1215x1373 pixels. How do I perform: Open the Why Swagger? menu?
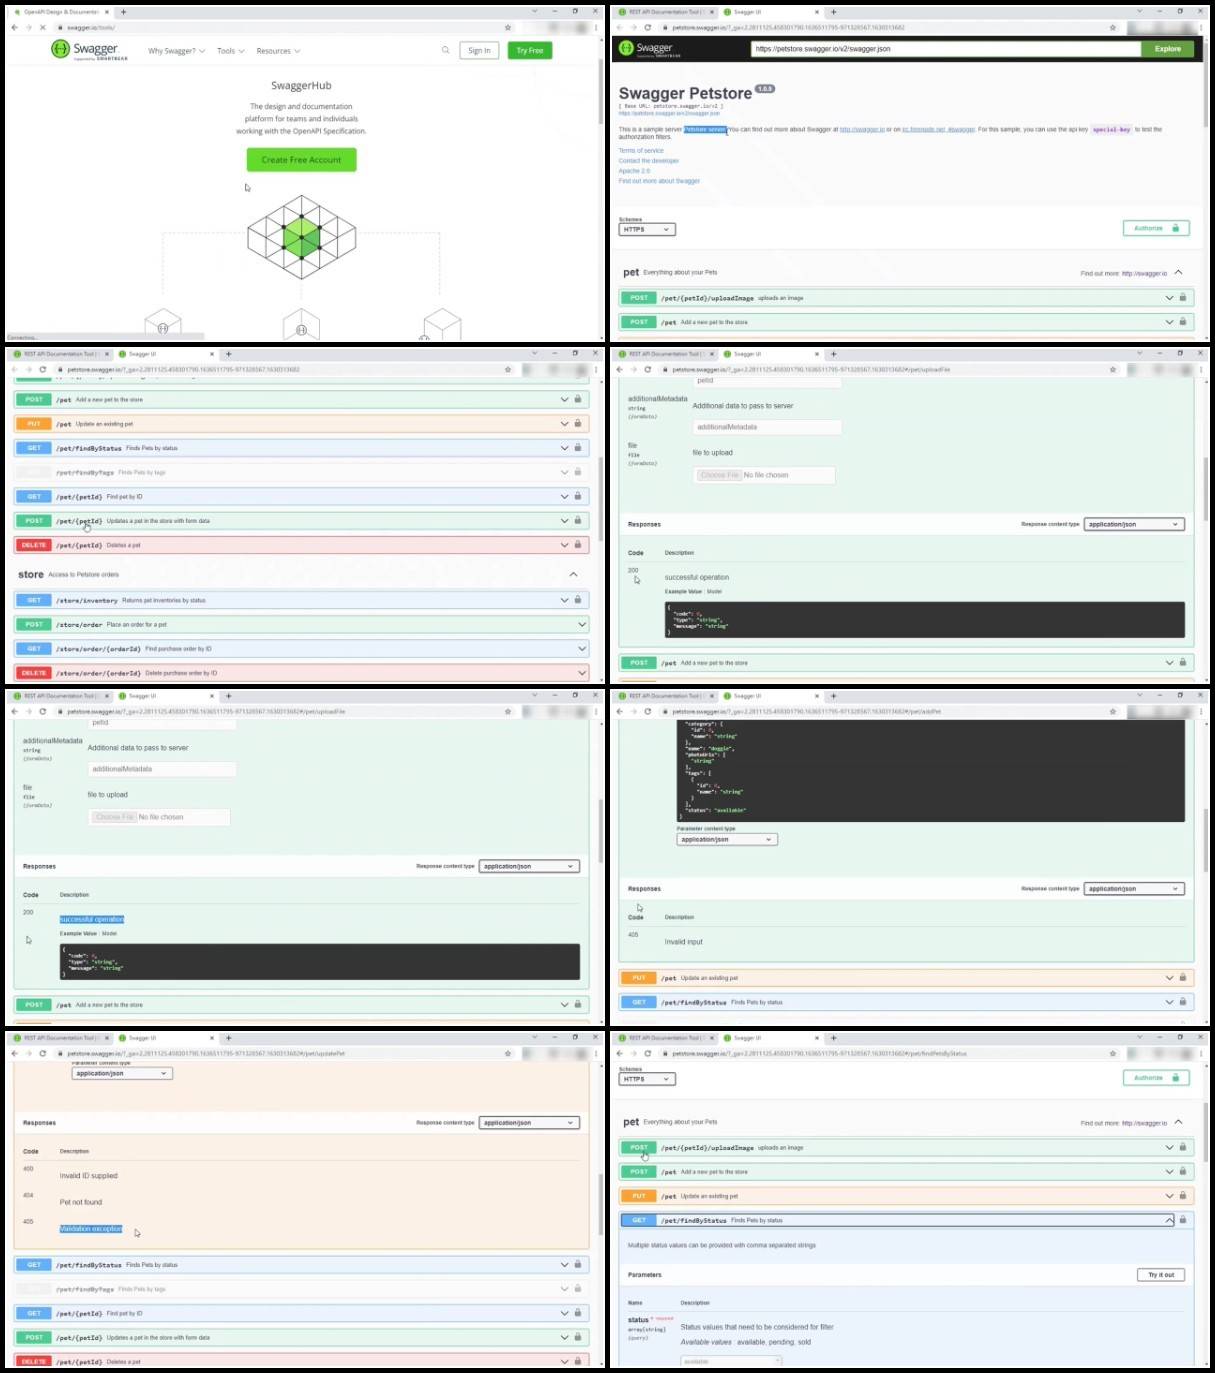(x=177, y=51)
